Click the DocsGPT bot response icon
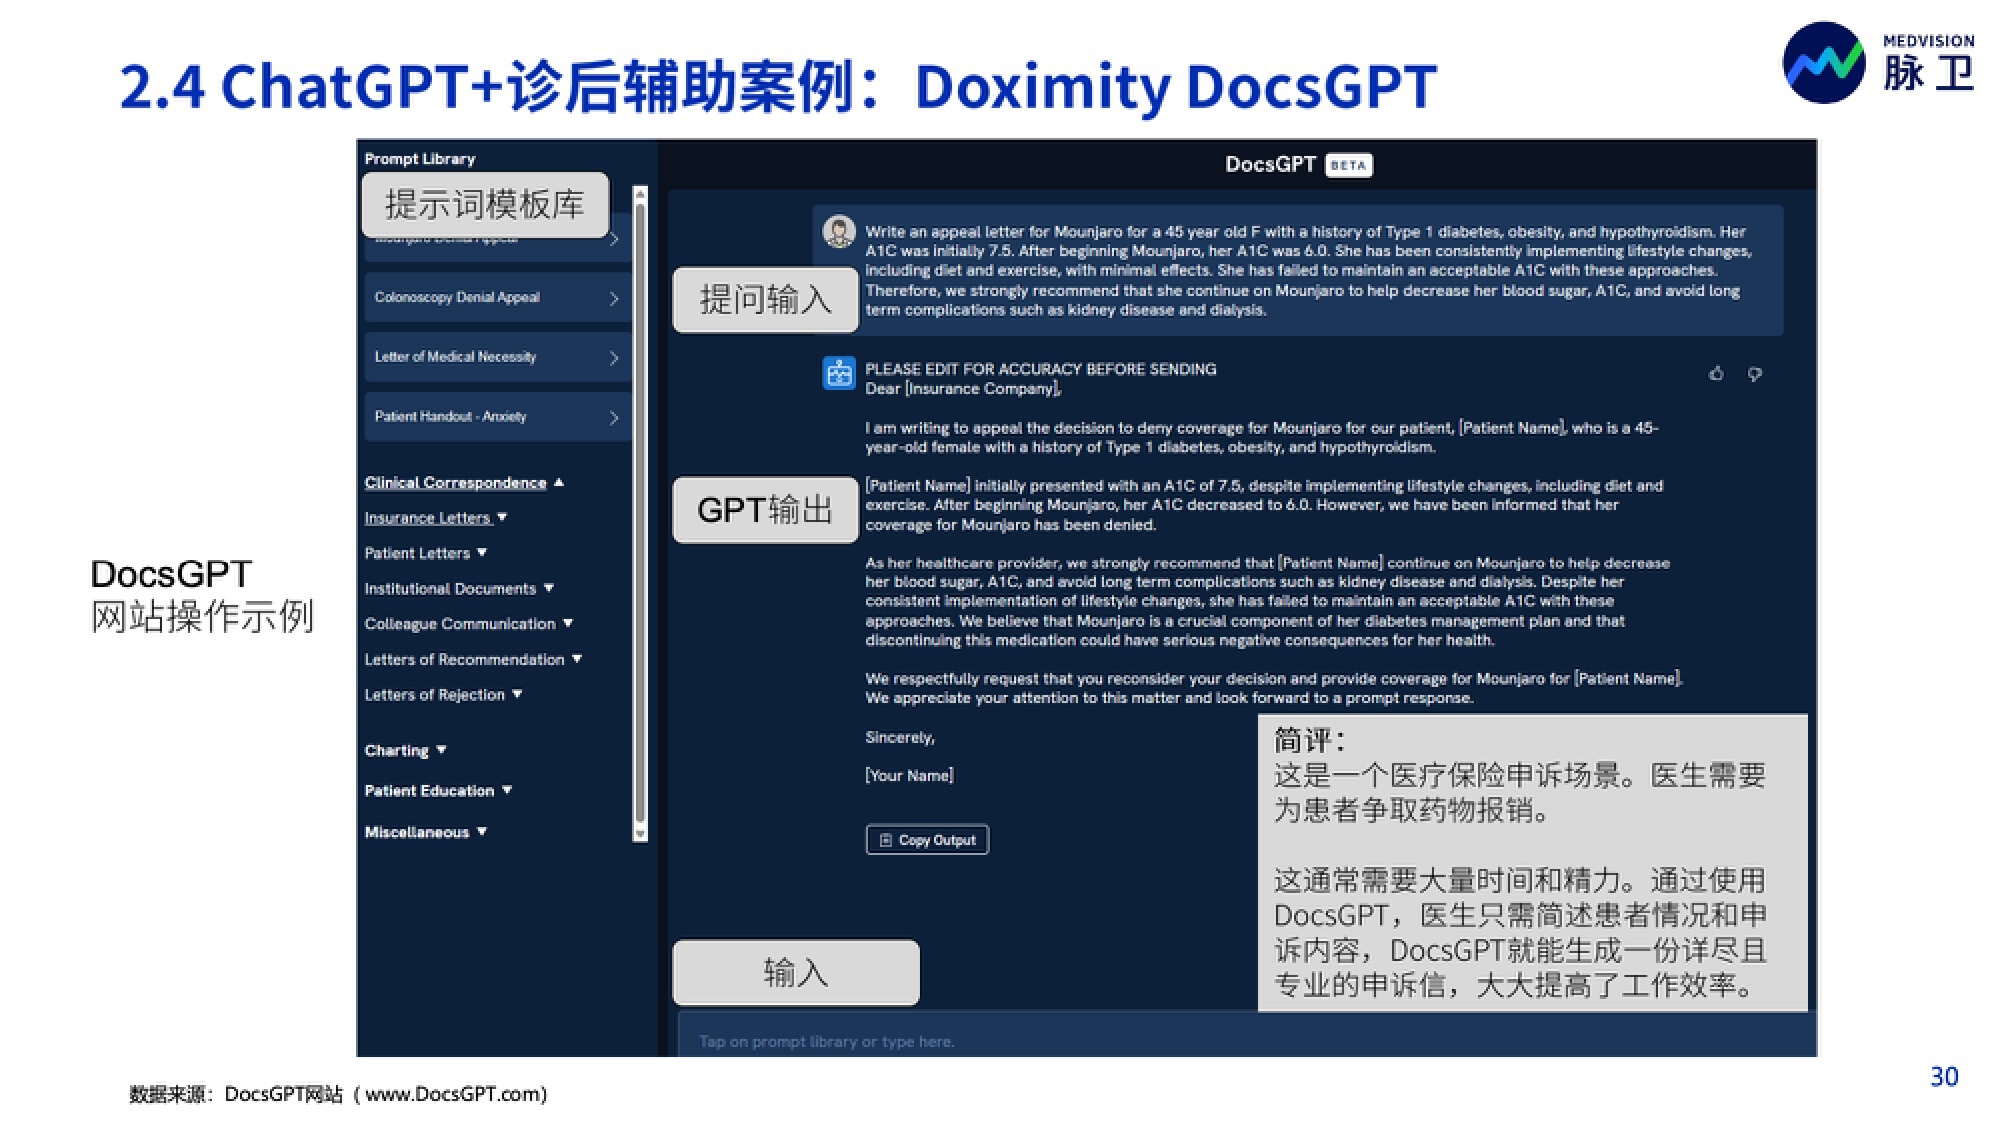This screenshot has width=2000, height=1125. (838, 374)
